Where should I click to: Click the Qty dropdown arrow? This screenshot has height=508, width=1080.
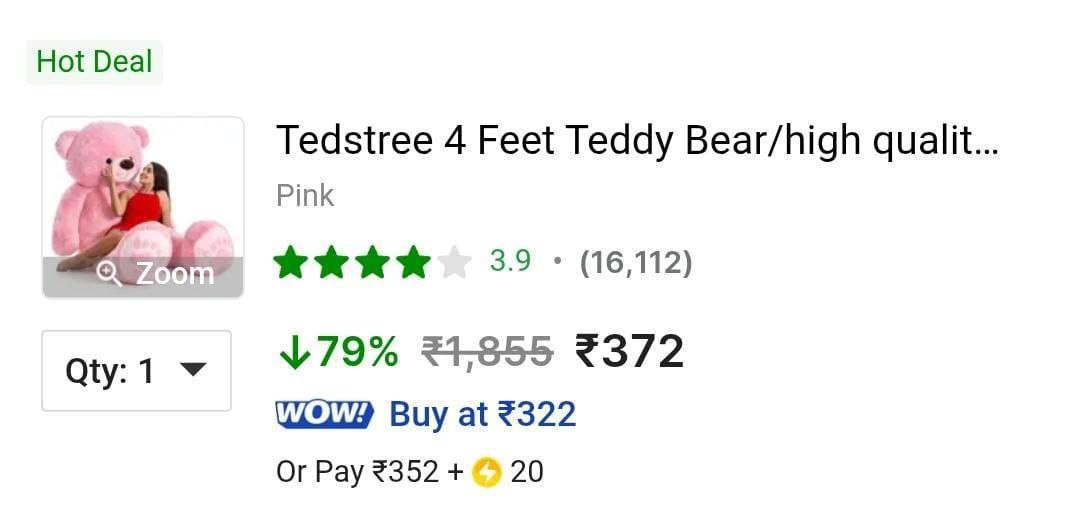tap(192, 371)
